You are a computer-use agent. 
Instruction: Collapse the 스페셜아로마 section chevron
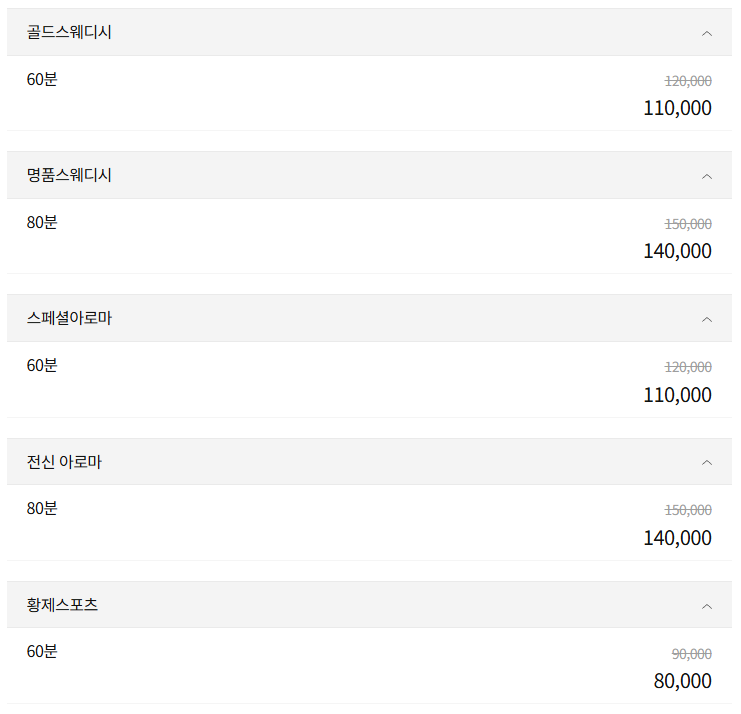(x=707, y=319)
